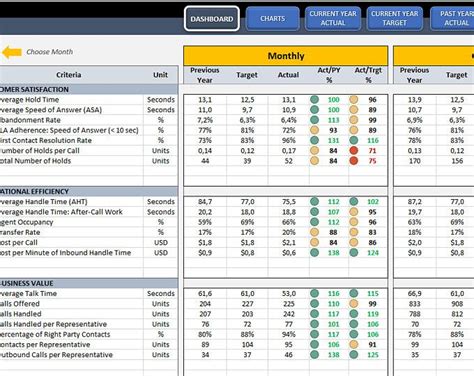Click Operational Efficiency section header
474x376 pixels.
89,191
